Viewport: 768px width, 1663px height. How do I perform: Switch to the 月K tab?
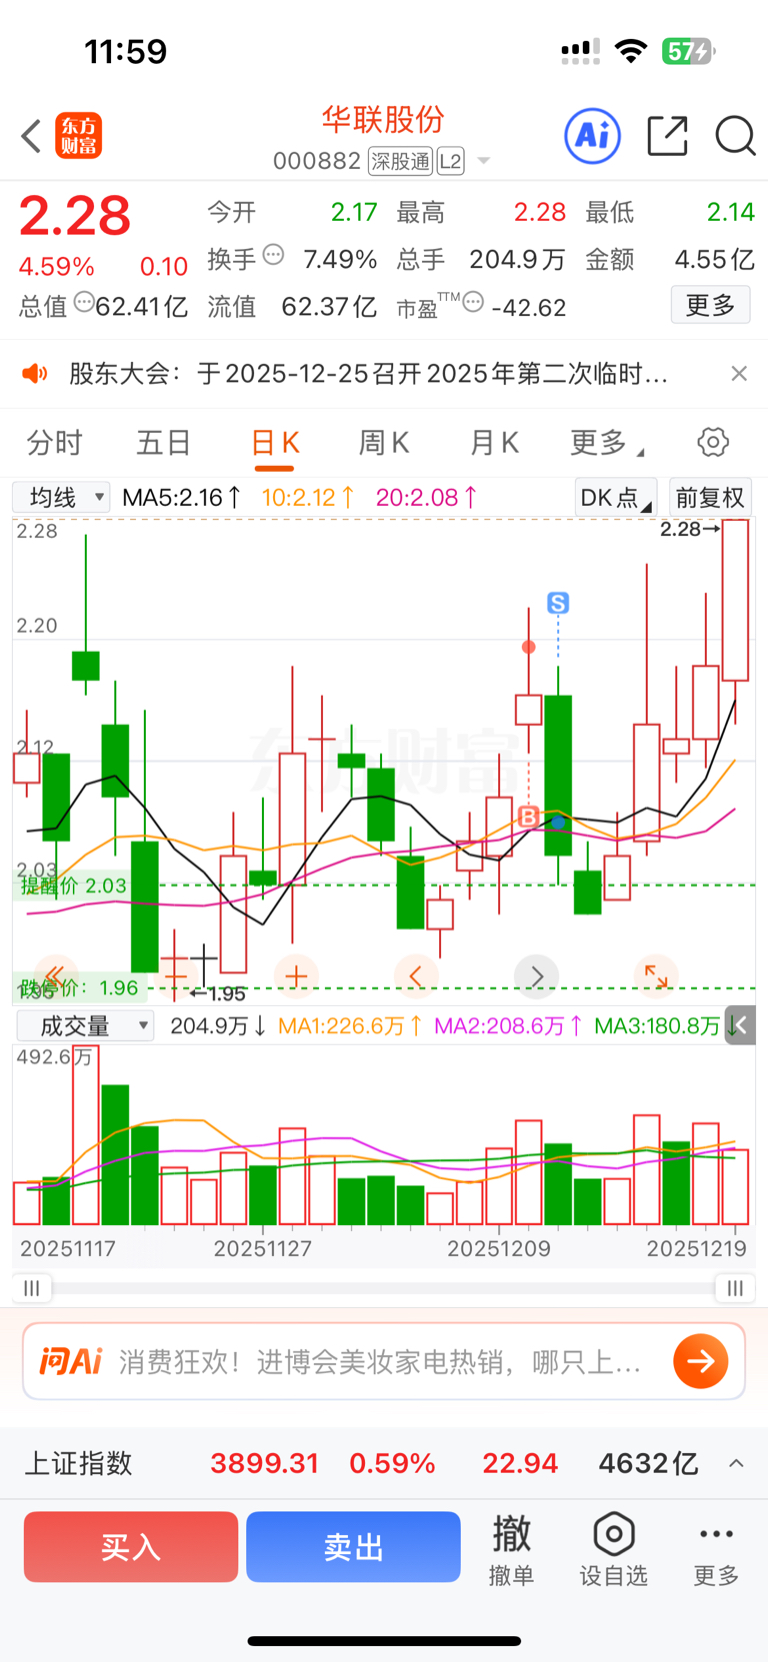point(494,442)
